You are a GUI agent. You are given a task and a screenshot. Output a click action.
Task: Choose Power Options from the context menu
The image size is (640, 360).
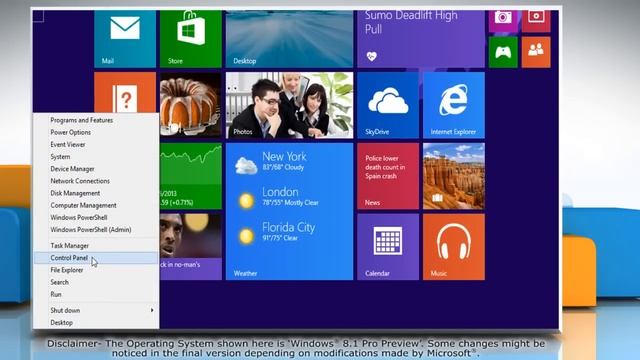(96, 132)
